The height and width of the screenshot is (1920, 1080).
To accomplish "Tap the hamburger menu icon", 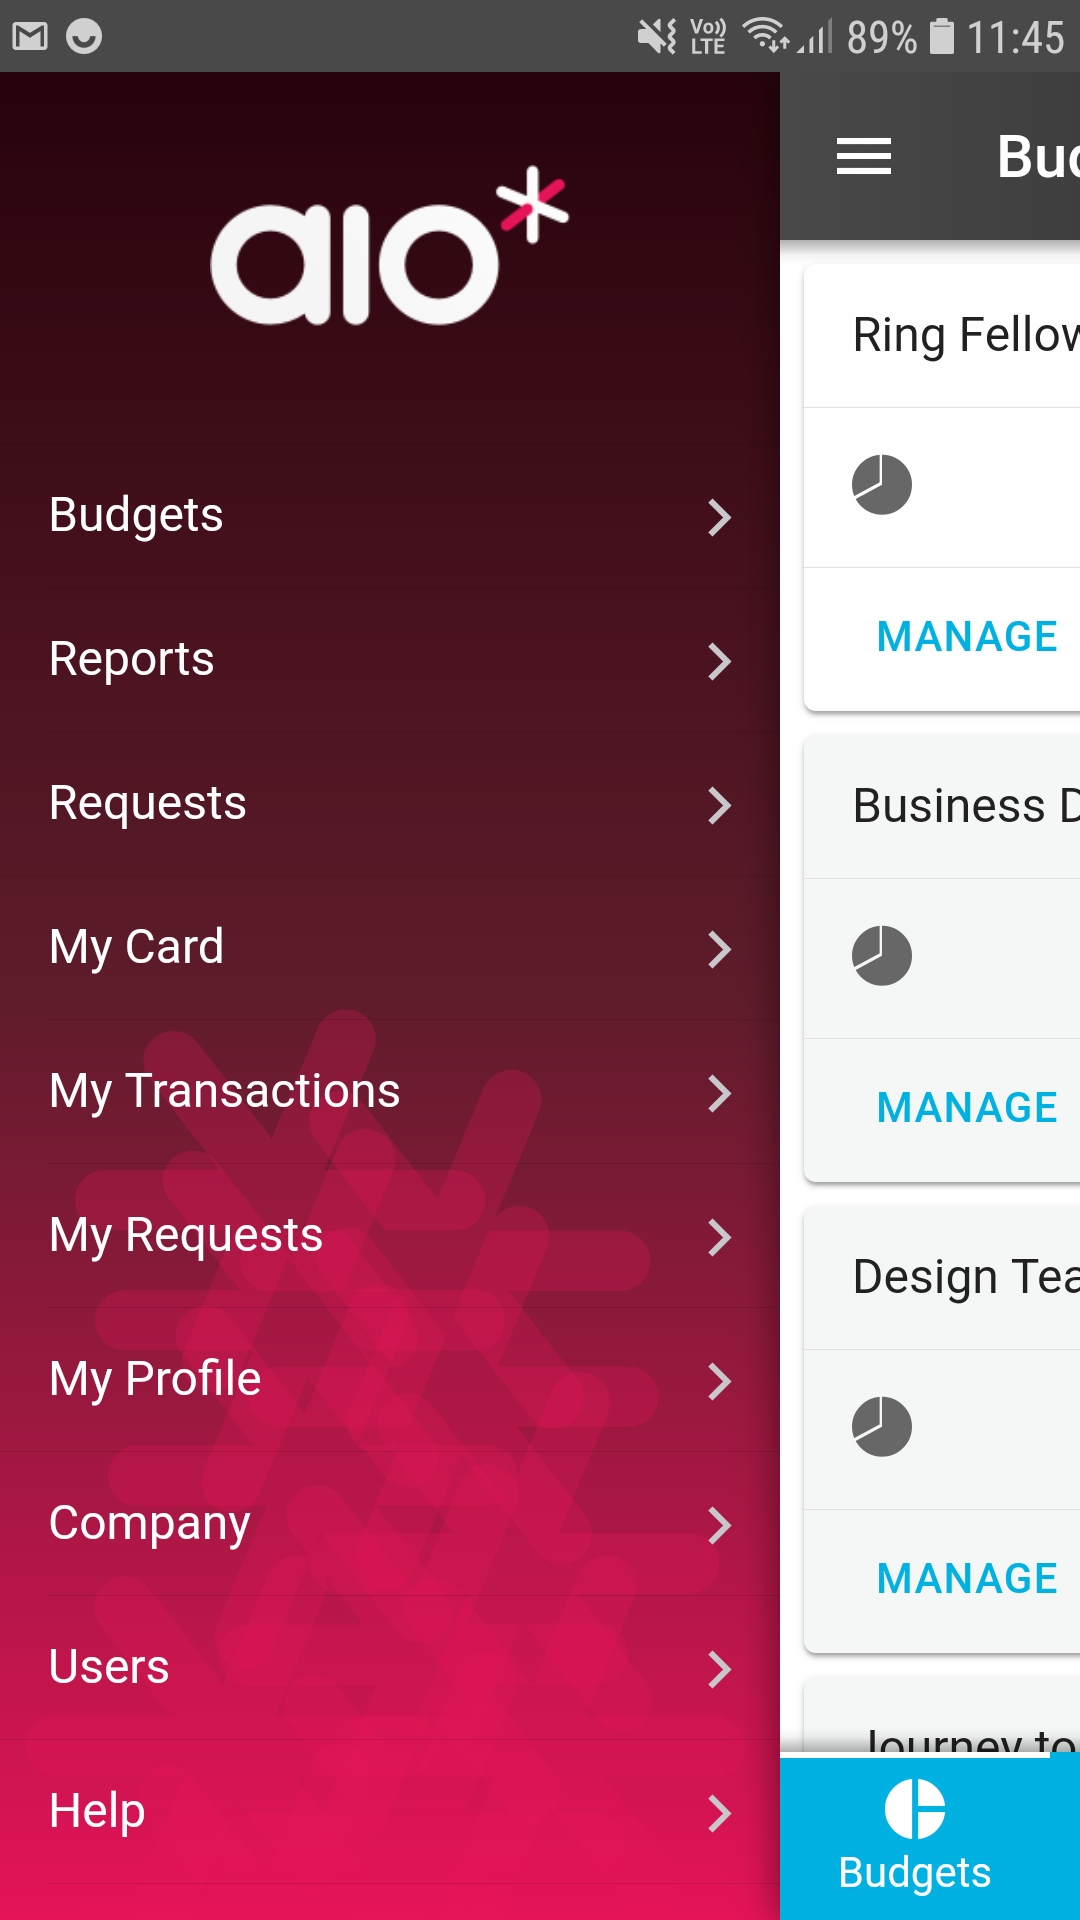I will click(863, 156).
